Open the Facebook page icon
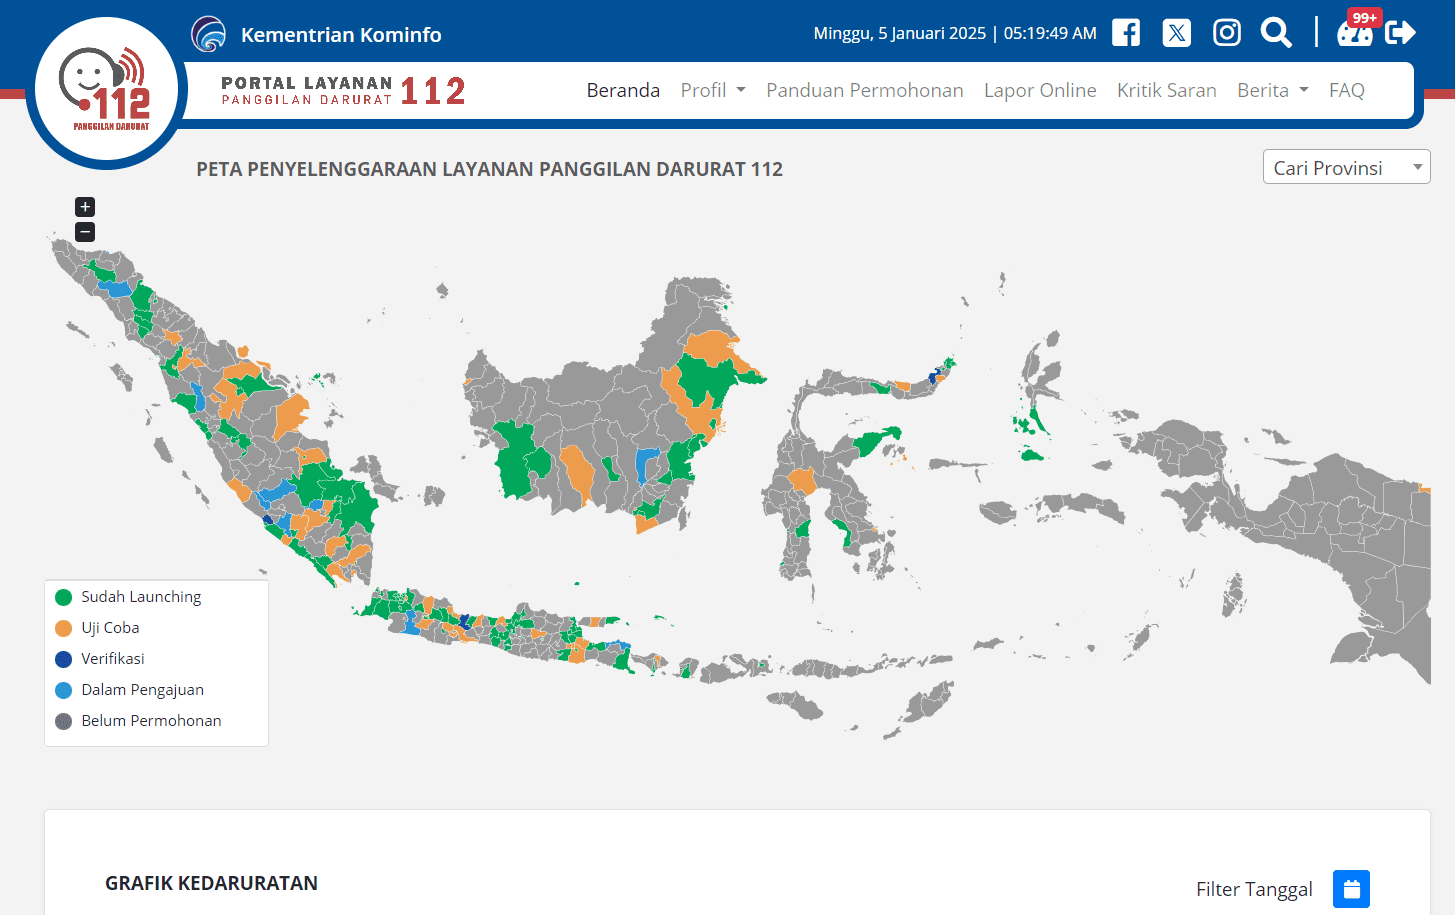This screenshot has height=915, width=1455. pyautogui.click(x=1125, y=33)
